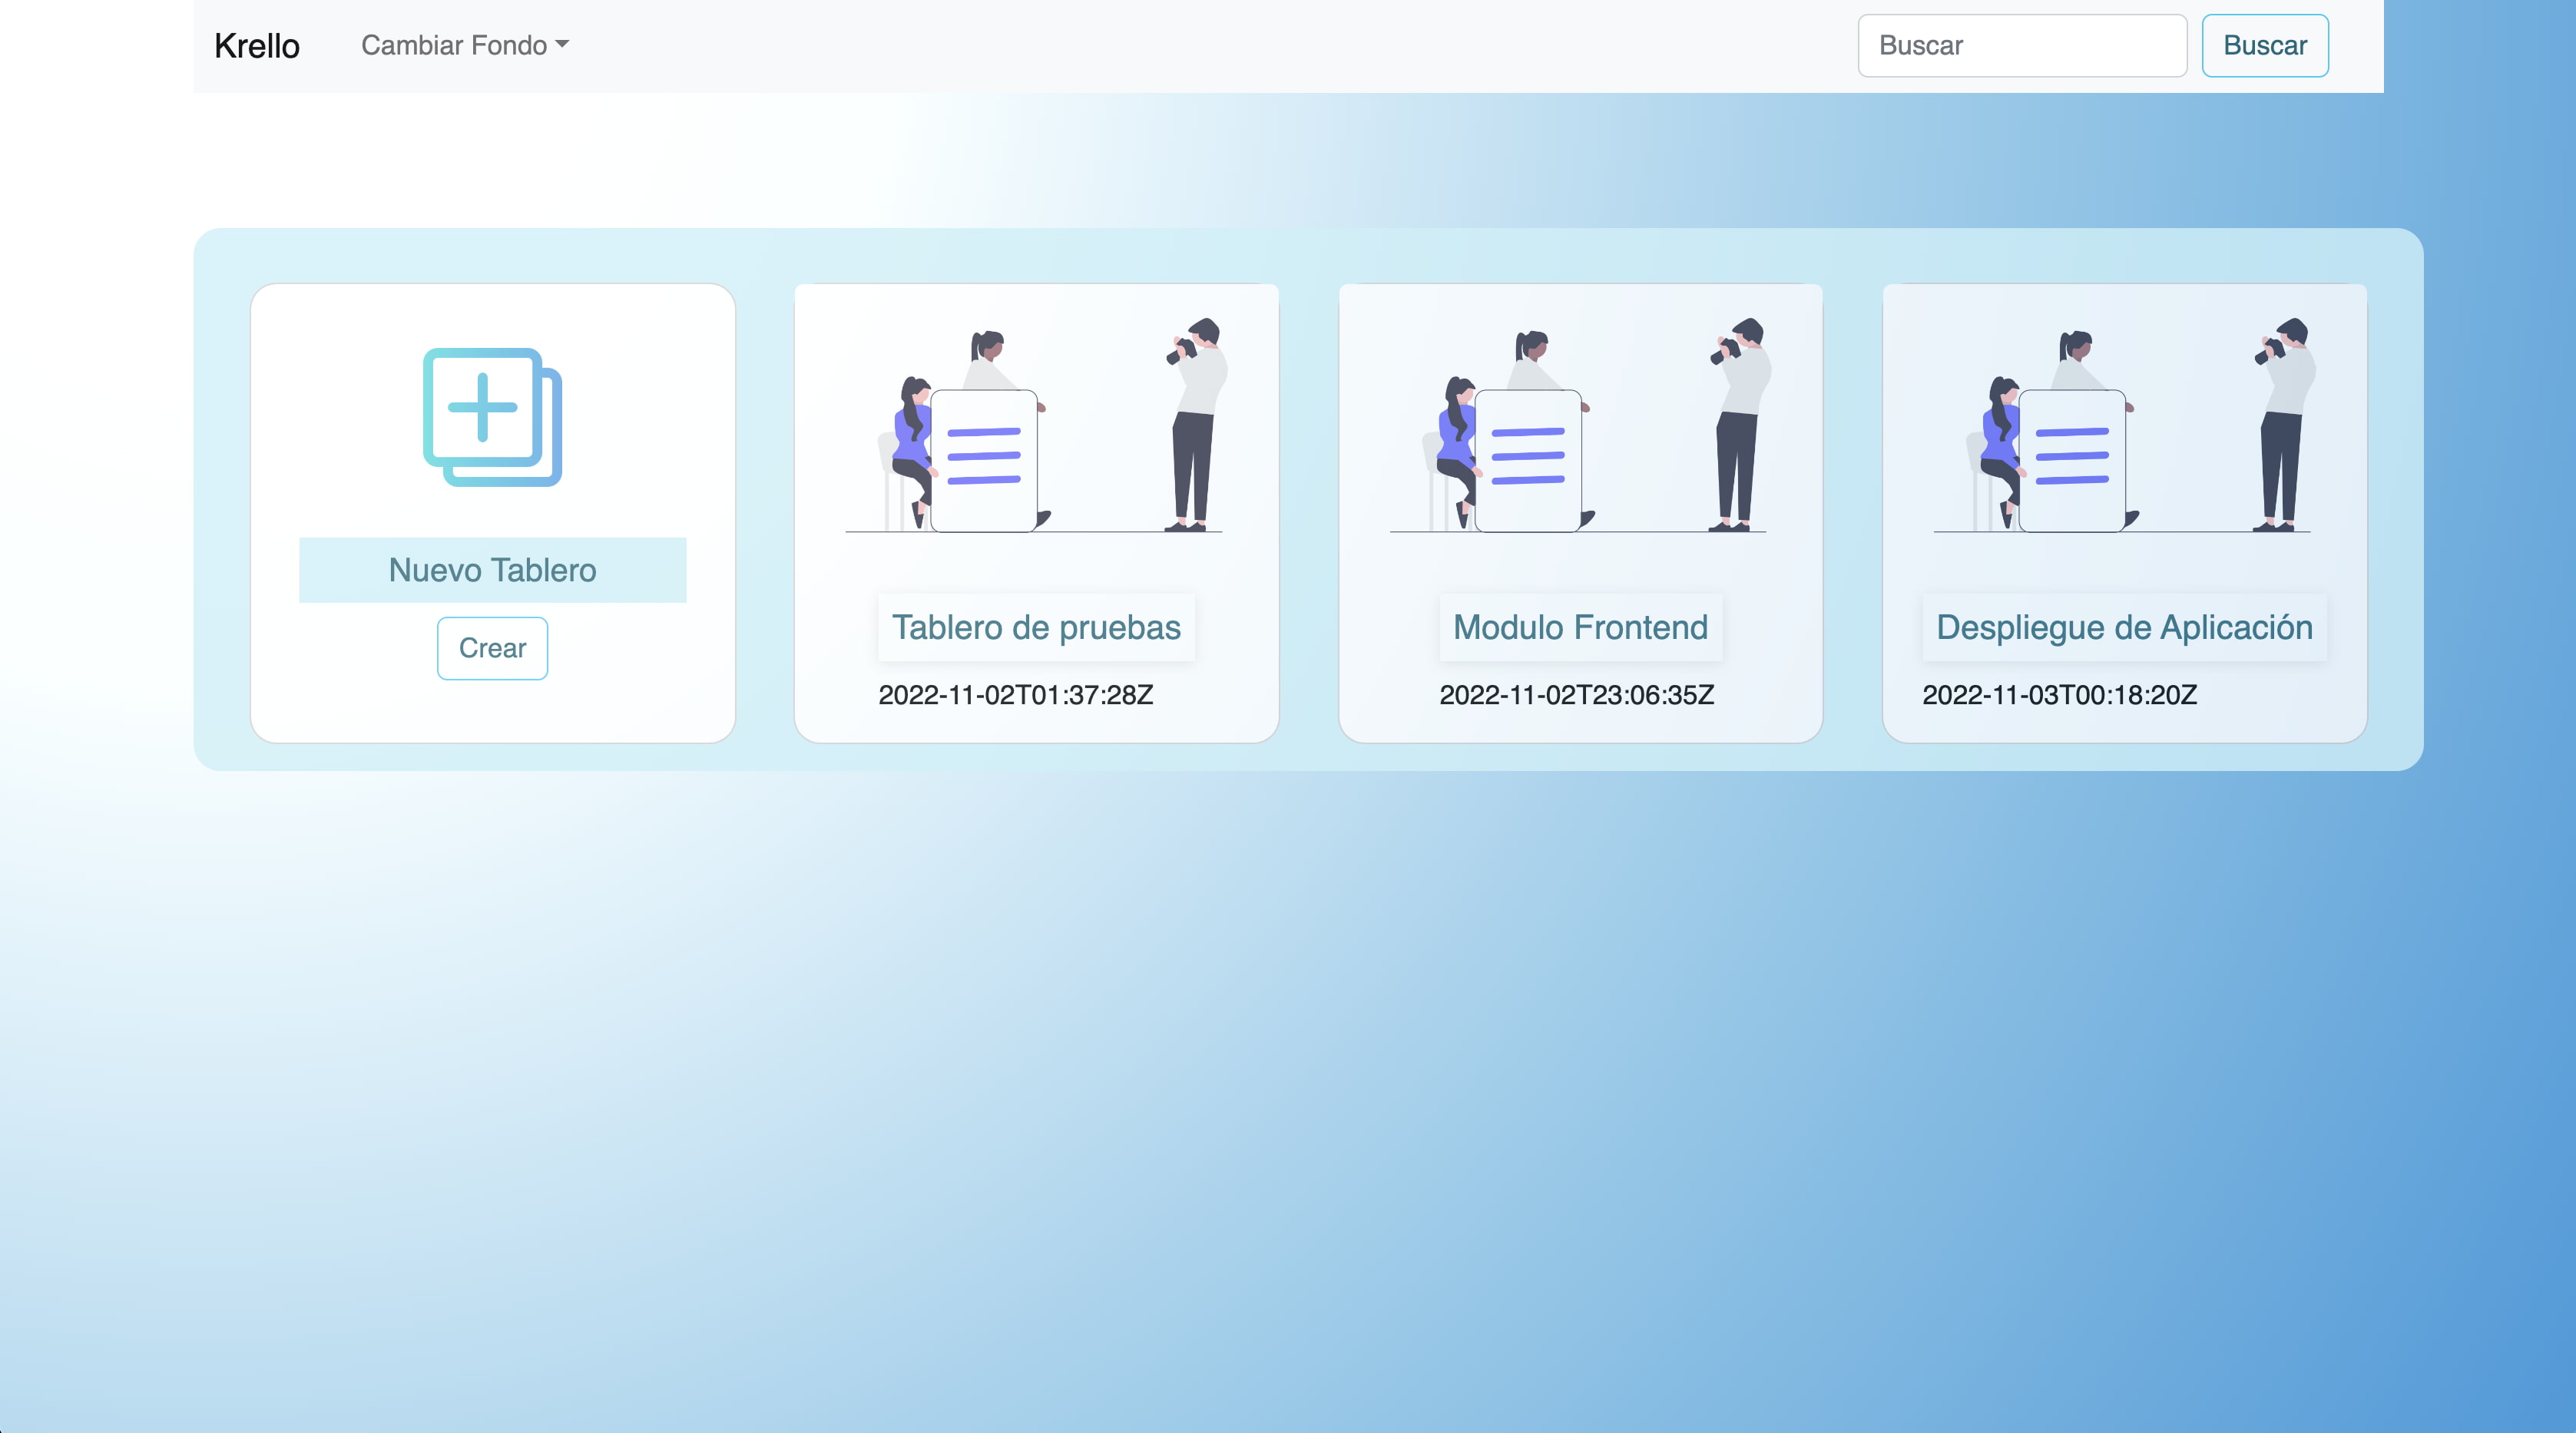Click the document icon in Despliegue de Aplicación card

2071,460
